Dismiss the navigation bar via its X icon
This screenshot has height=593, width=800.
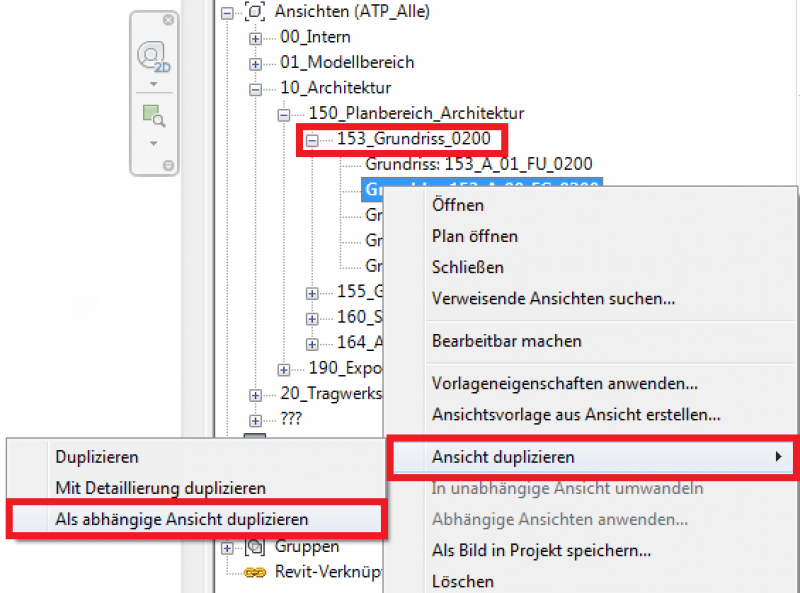pos(168,20)
